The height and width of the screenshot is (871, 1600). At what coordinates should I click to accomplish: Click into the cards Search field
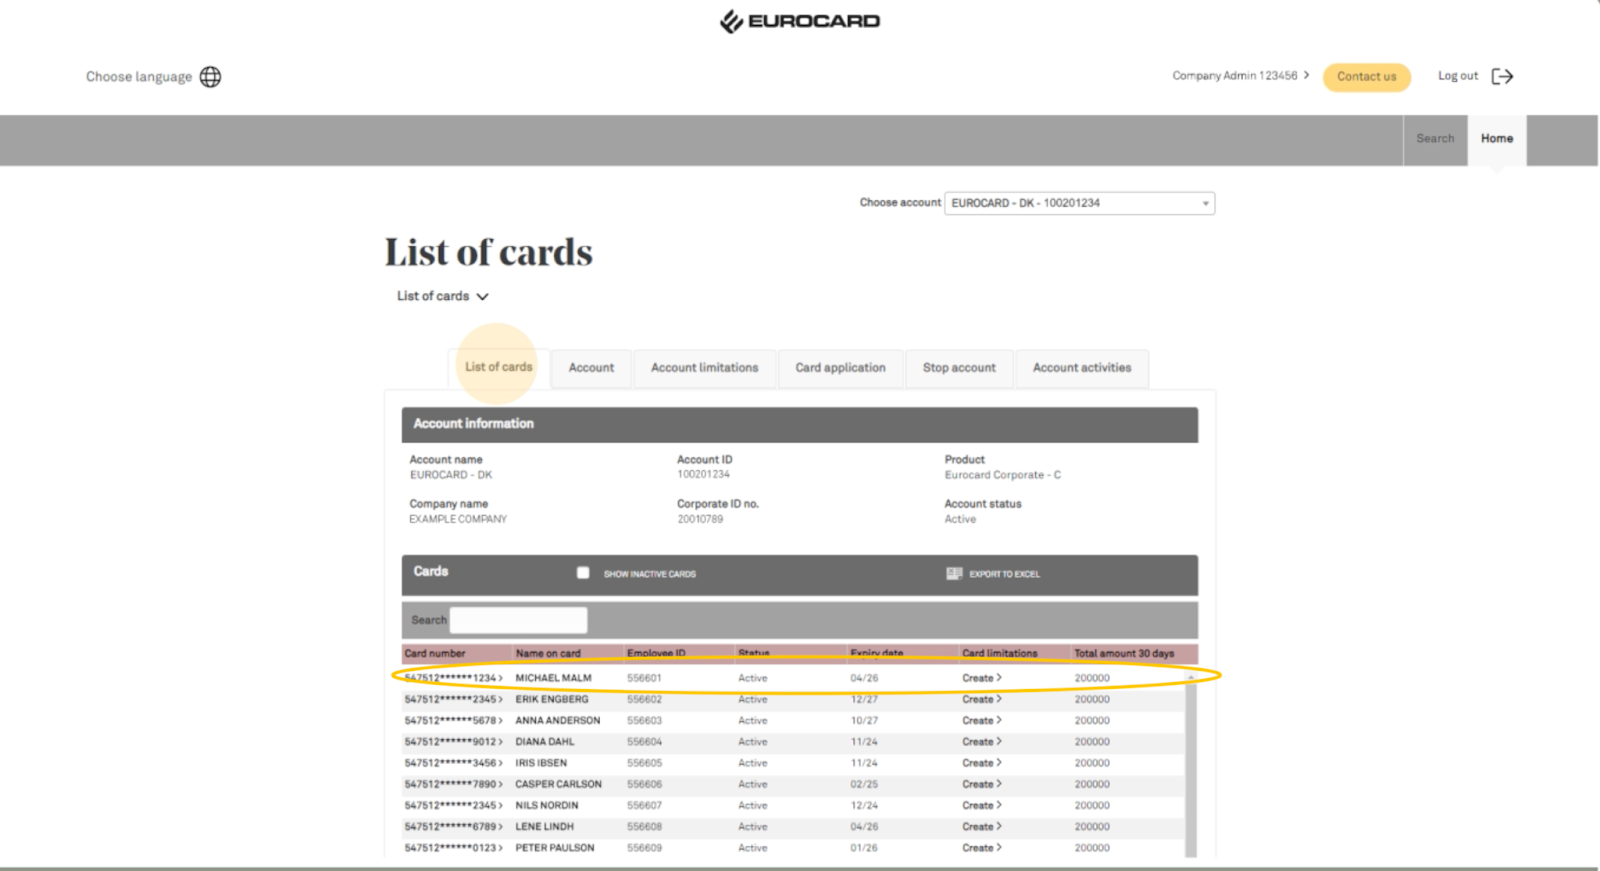click(x=518, y=620)
